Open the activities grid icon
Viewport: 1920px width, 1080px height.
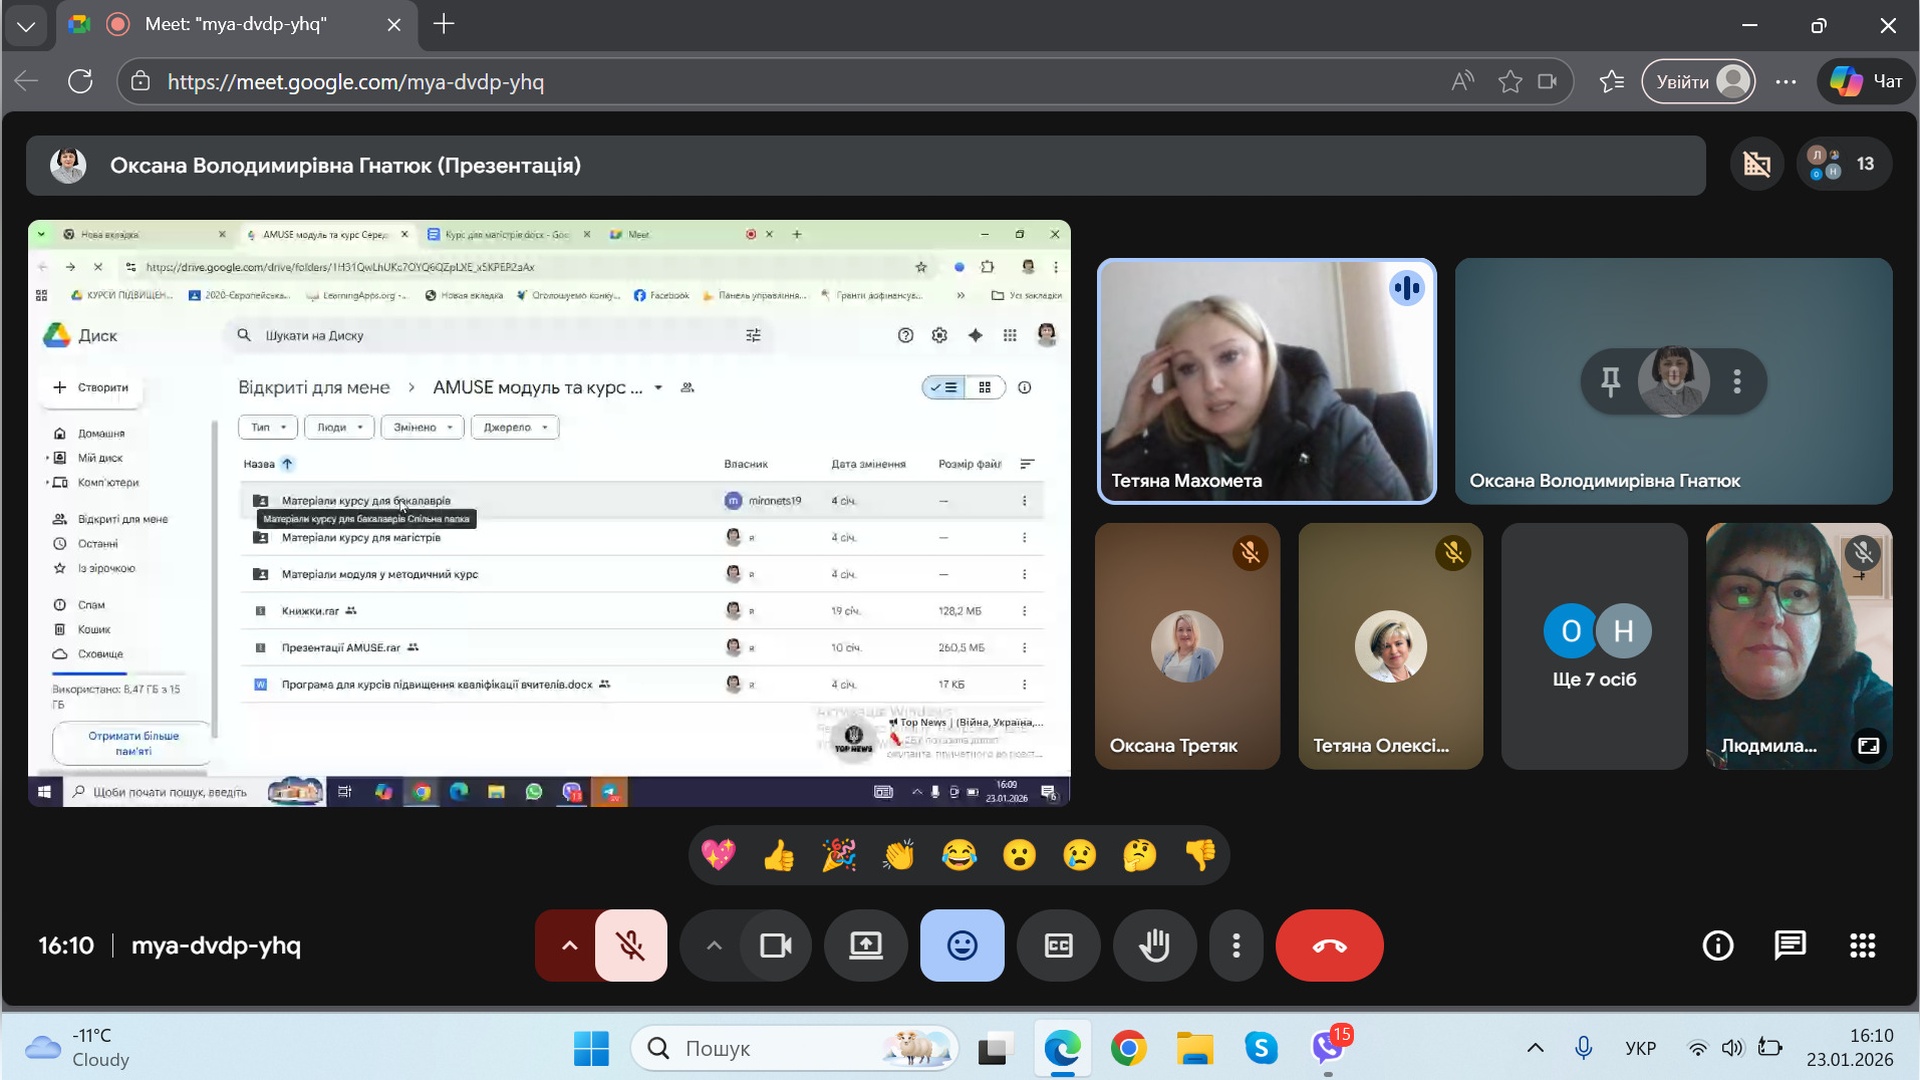[x=1862, y=945]
